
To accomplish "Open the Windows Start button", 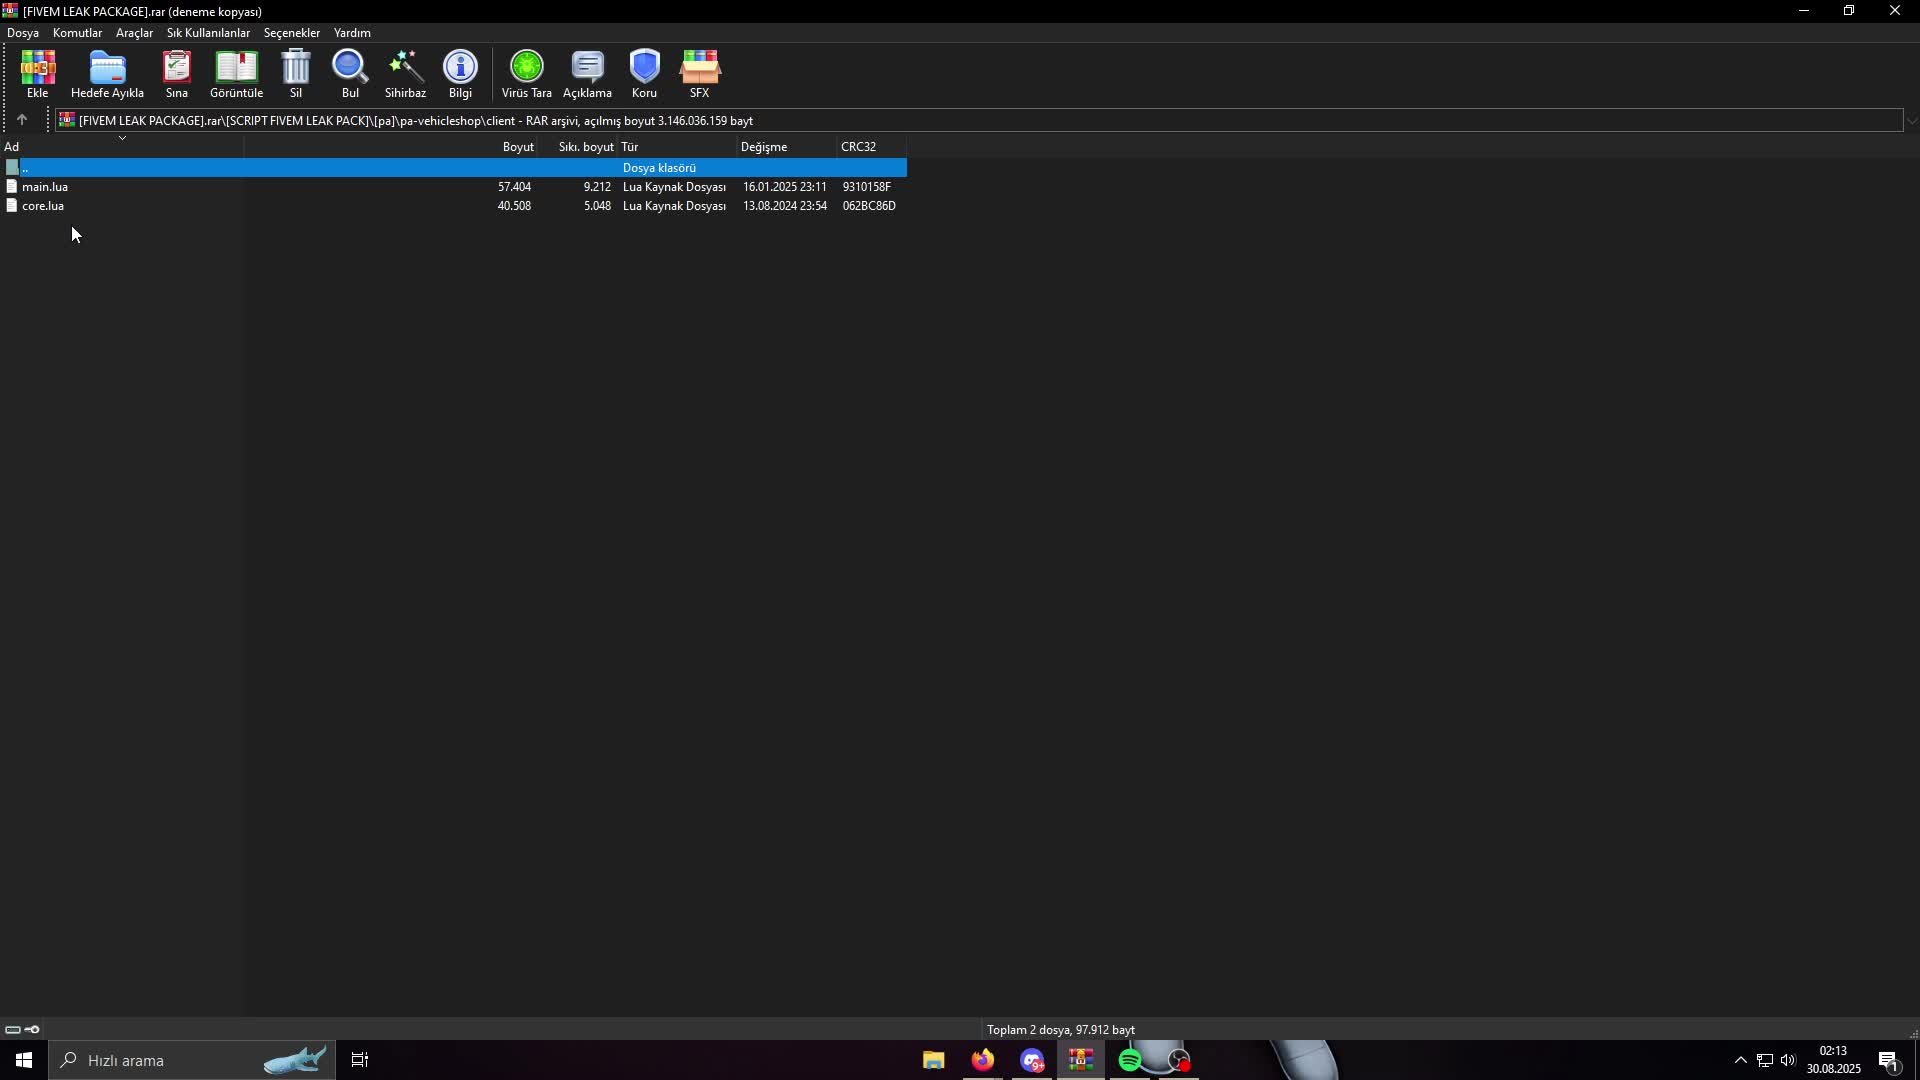I will [x=24, y=1060].
